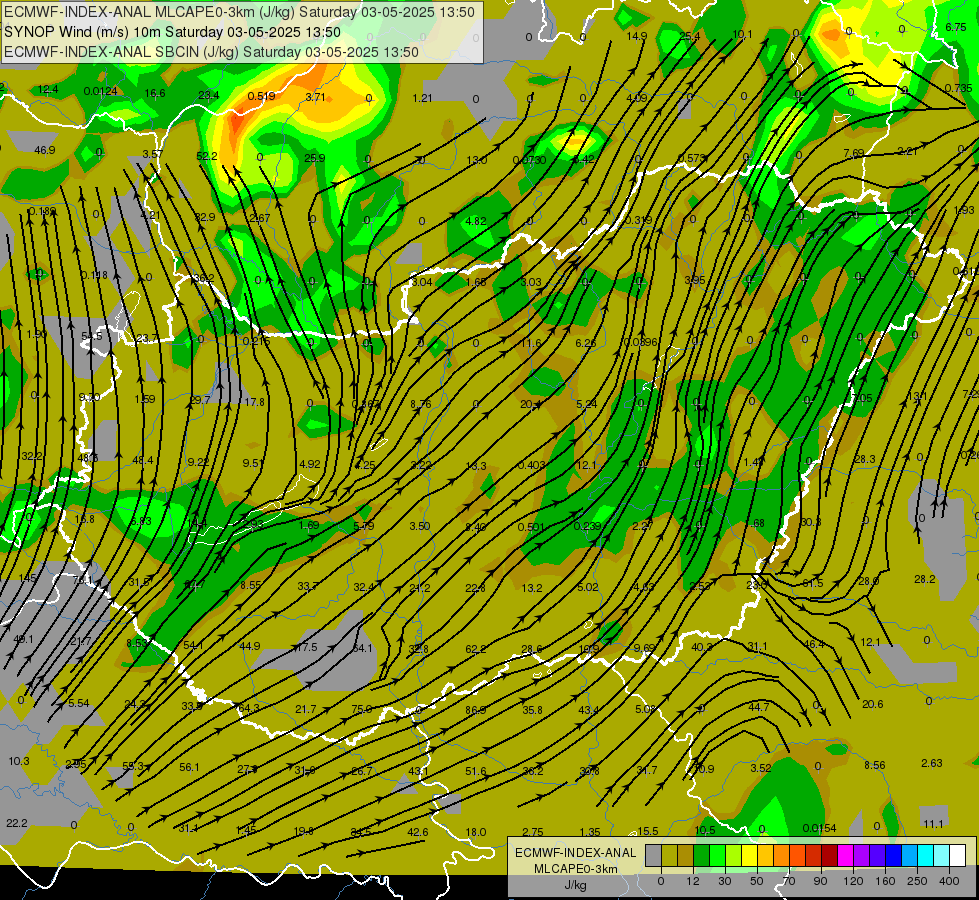Click the map value 0.0154
The image size is (979, 900).
819,828
